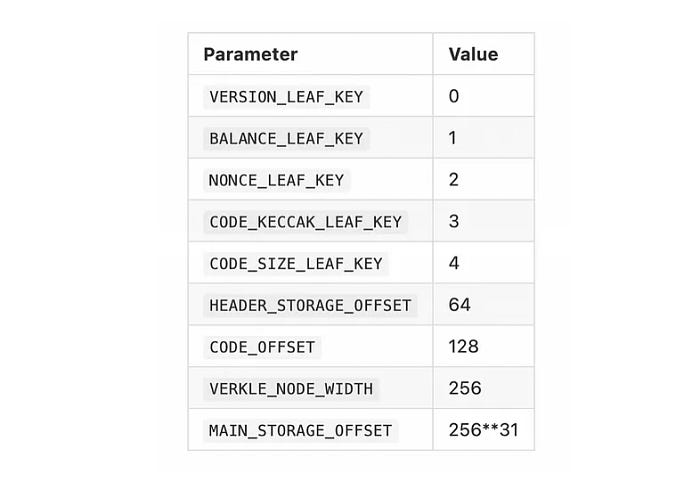Click the value 0 for version key
This screenshot has width=700, height=482.
pyautogui.click(x=454, y=96)
